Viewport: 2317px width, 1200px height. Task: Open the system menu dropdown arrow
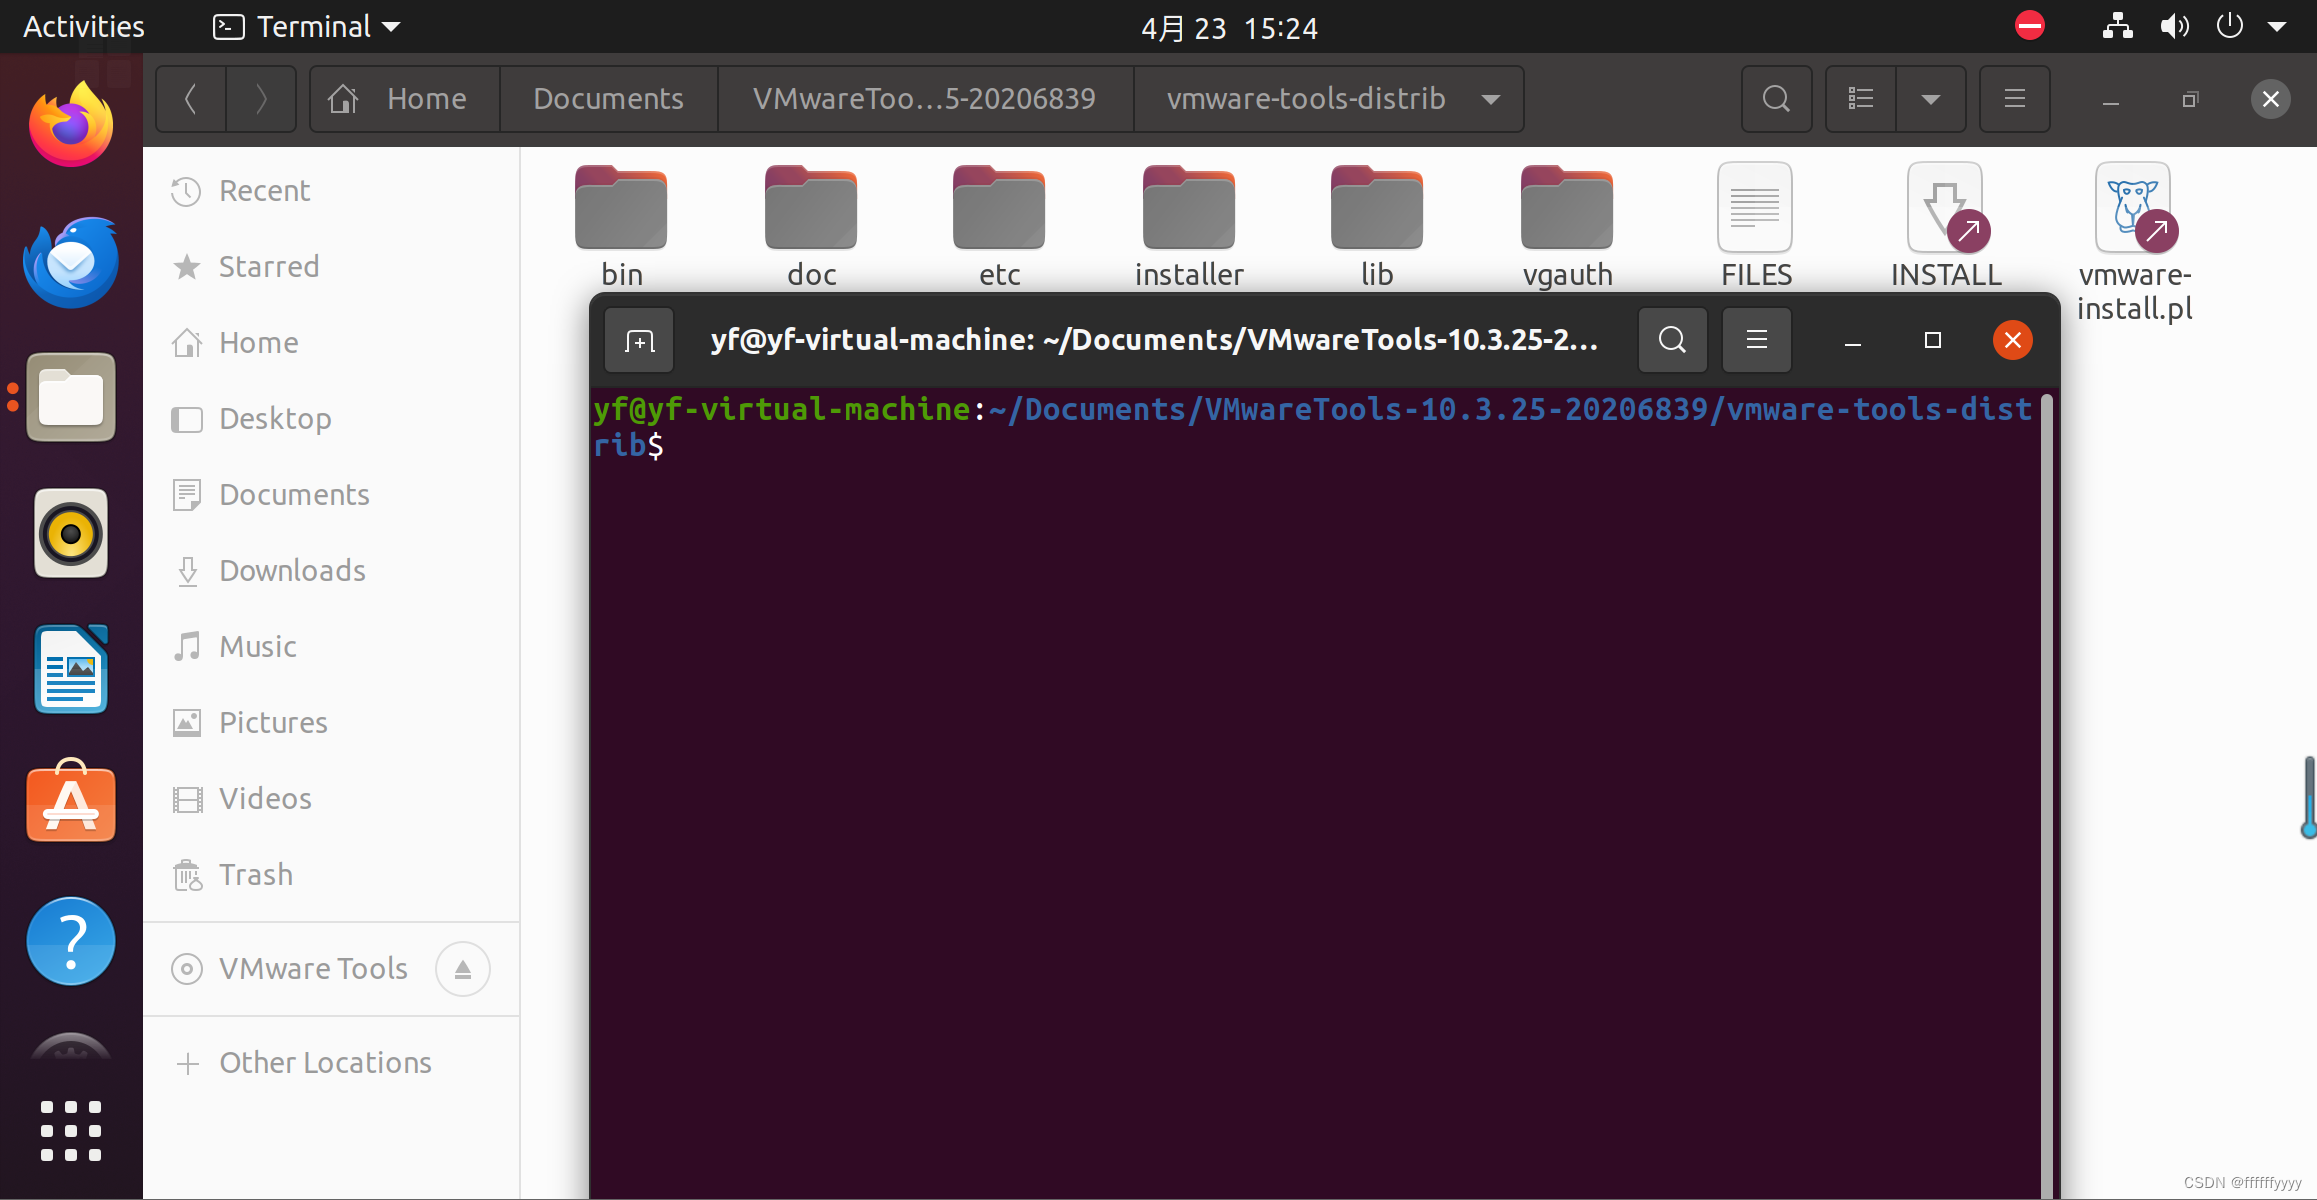[x=2277, y=27]
